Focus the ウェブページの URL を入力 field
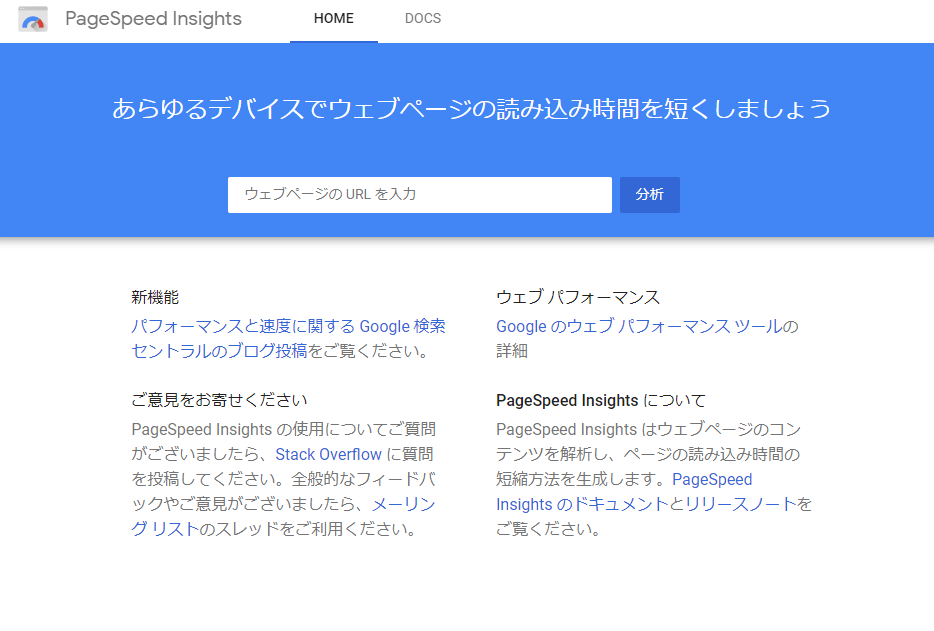The image size is (934, 631). point(419,195)
